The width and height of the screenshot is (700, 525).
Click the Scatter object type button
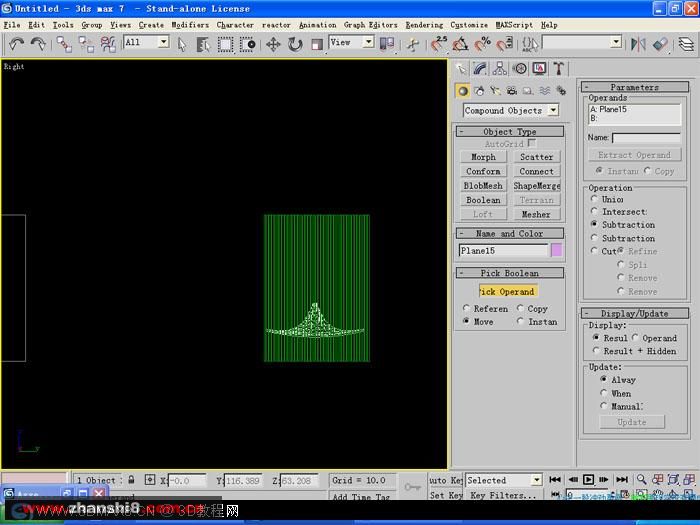pos(537,157)
